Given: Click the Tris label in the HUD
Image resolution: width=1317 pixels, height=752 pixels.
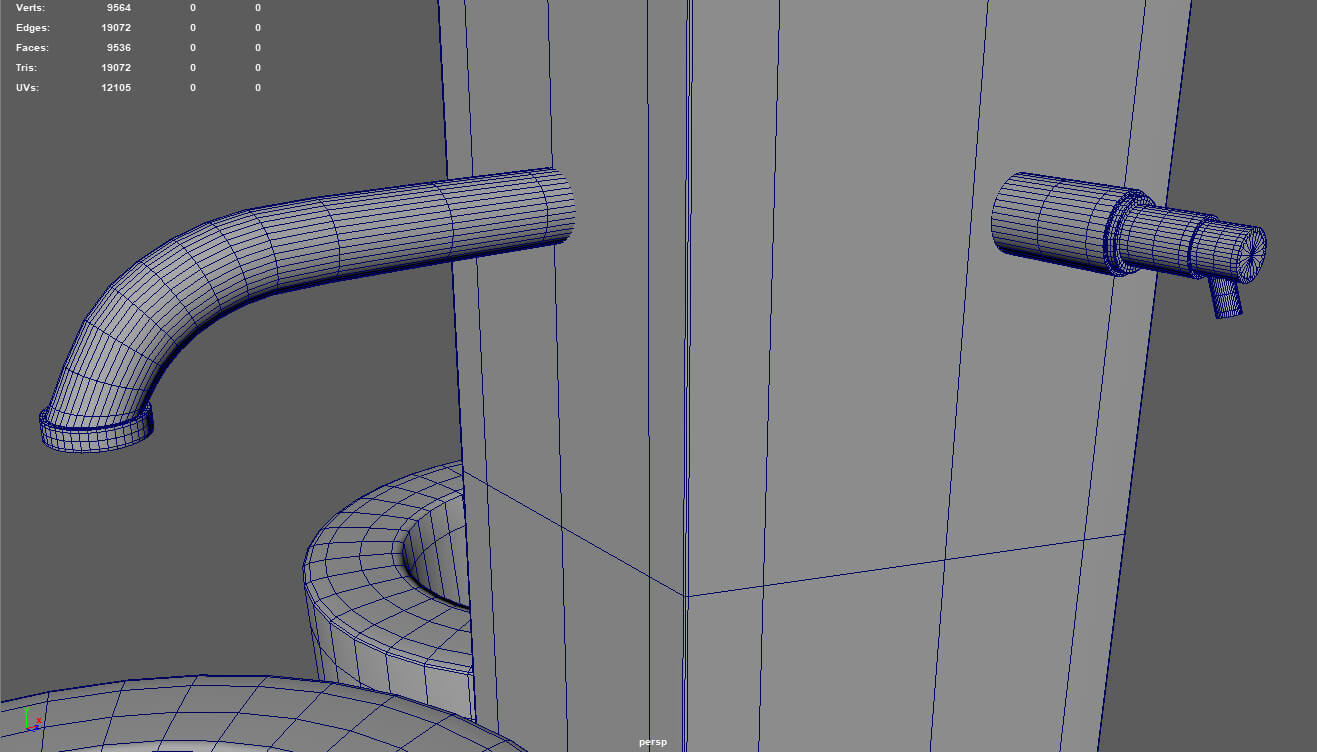Looking at the screenshot, I should [28, 68].
